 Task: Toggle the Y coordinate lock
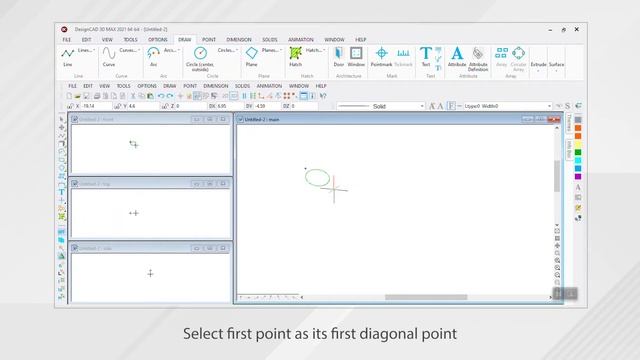click(118, 106)
